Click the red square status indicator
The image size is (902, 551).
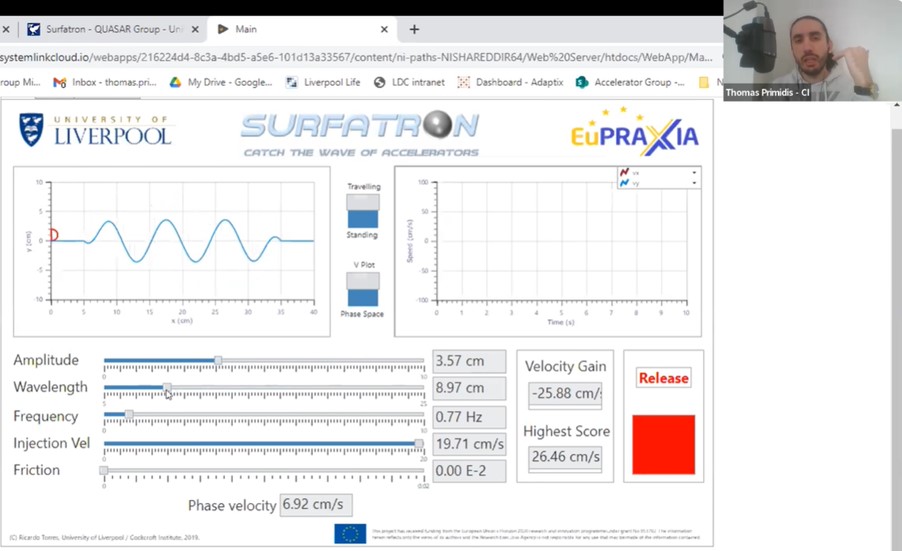pos(663,445)
